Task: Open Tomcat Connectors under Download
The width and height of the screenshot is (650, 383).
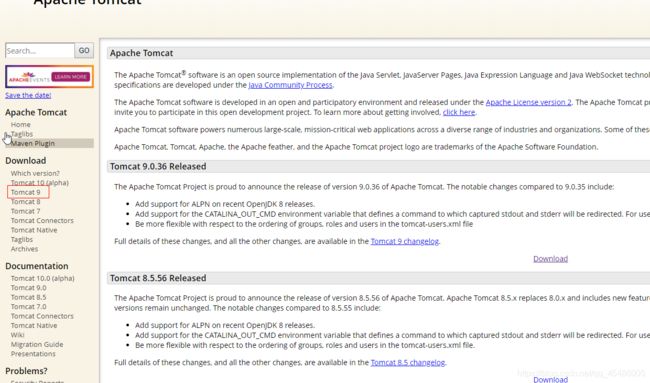Action: tap(42, 221)
